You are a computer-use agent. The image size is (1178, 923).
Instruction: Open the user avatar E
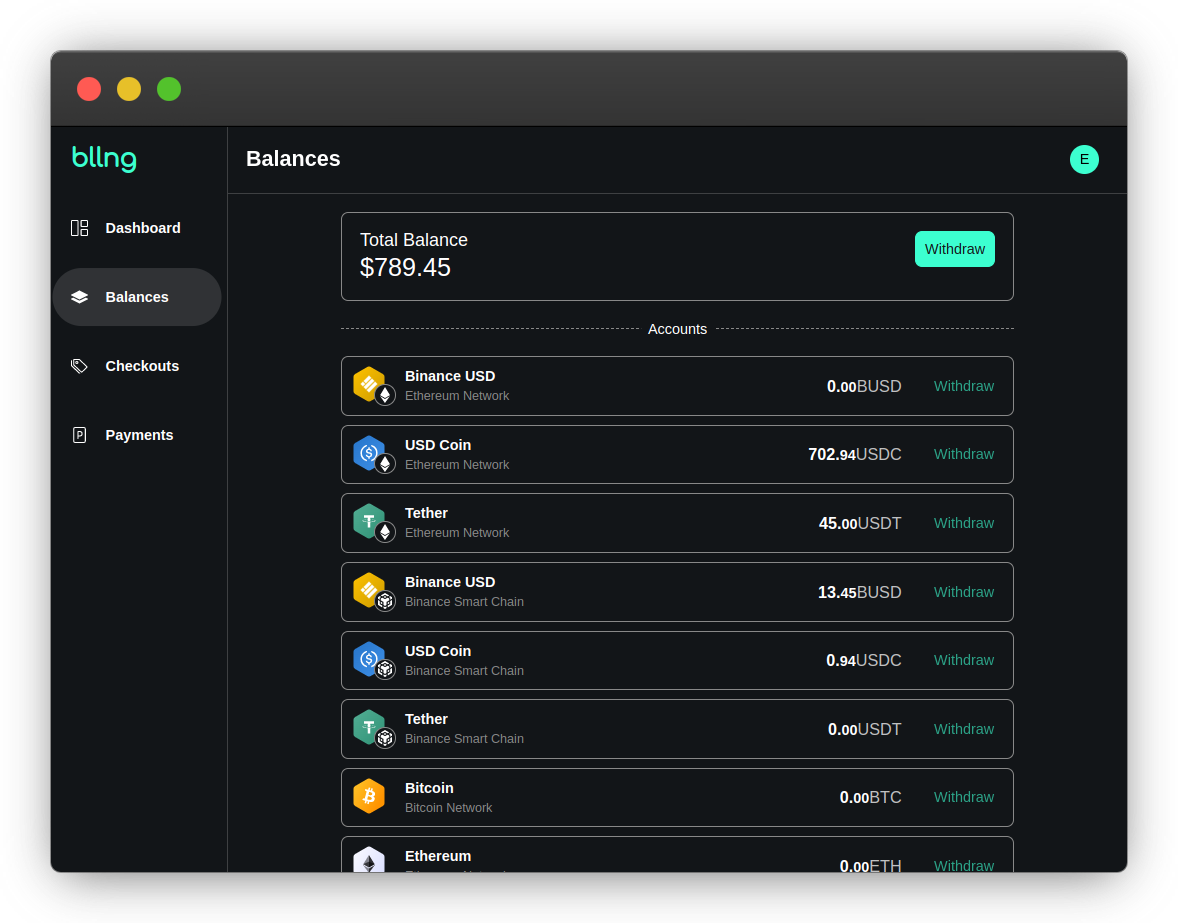click(1084, 159)
